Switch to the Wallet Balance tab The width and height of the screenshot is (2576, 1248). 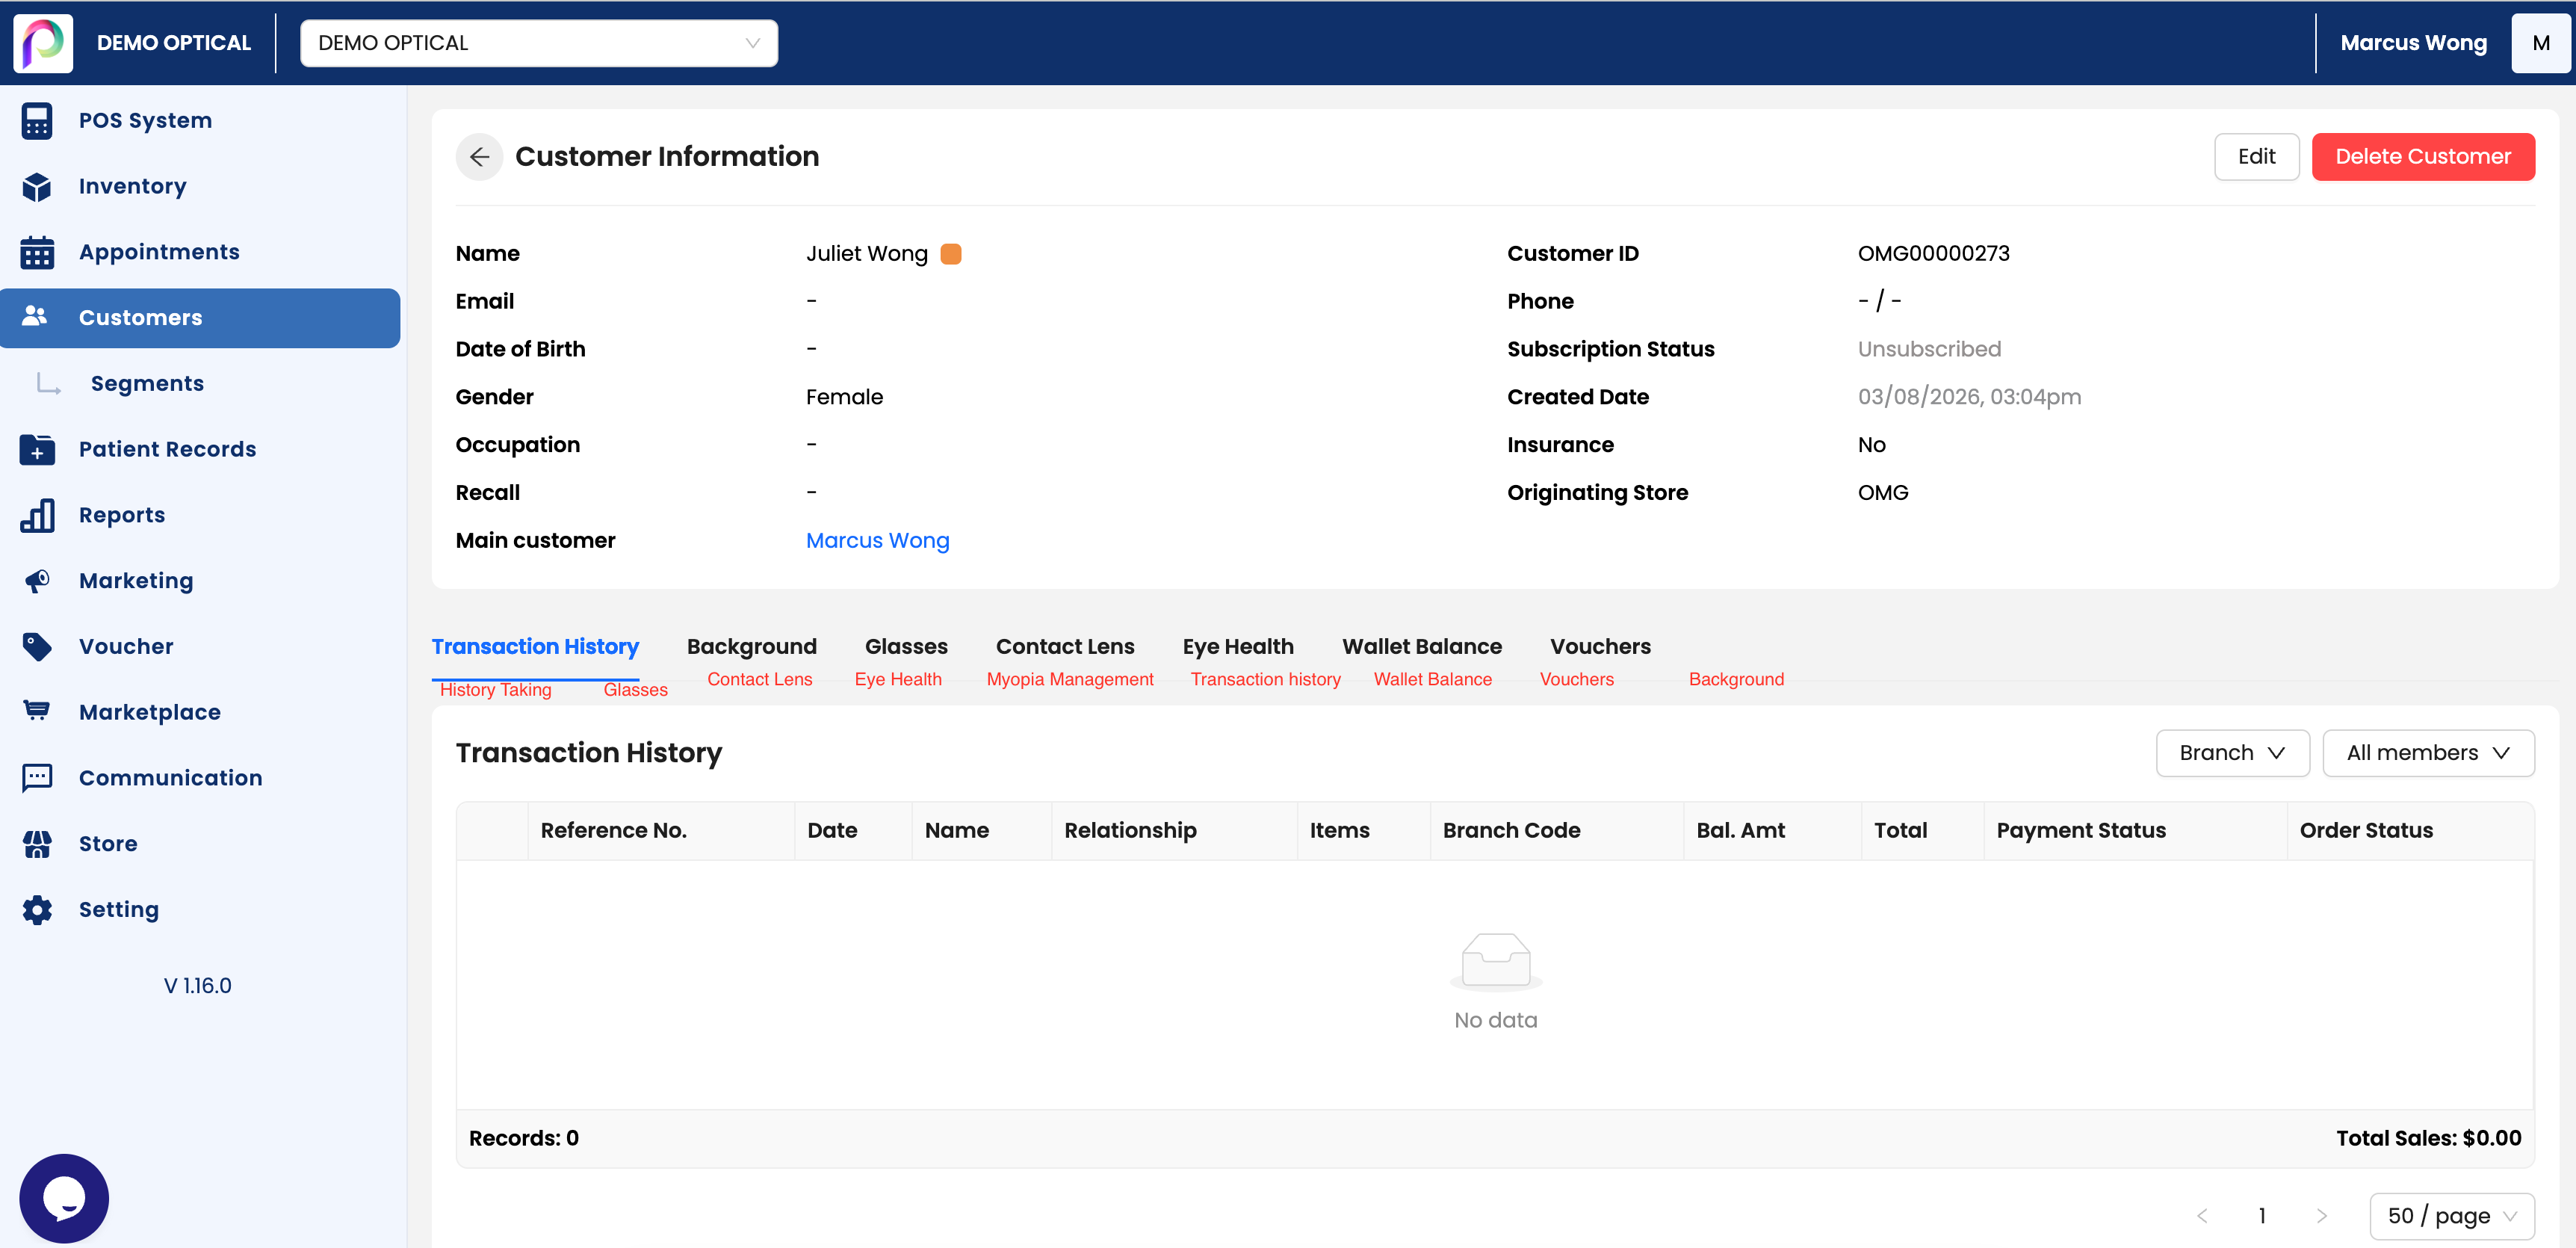pyautogui.click(x=1422, y=647)
